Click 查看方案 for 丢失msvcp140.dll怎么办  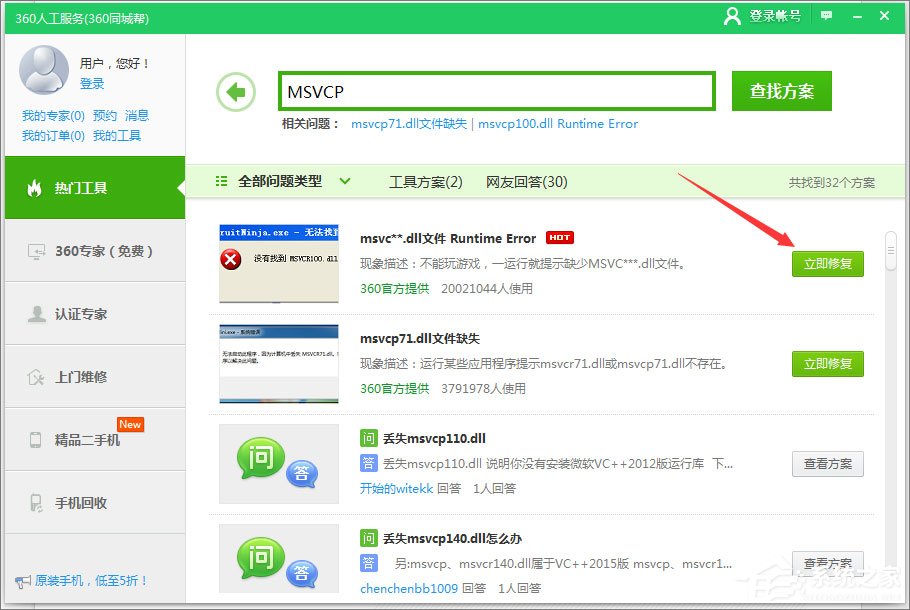[x=828, y=562]
